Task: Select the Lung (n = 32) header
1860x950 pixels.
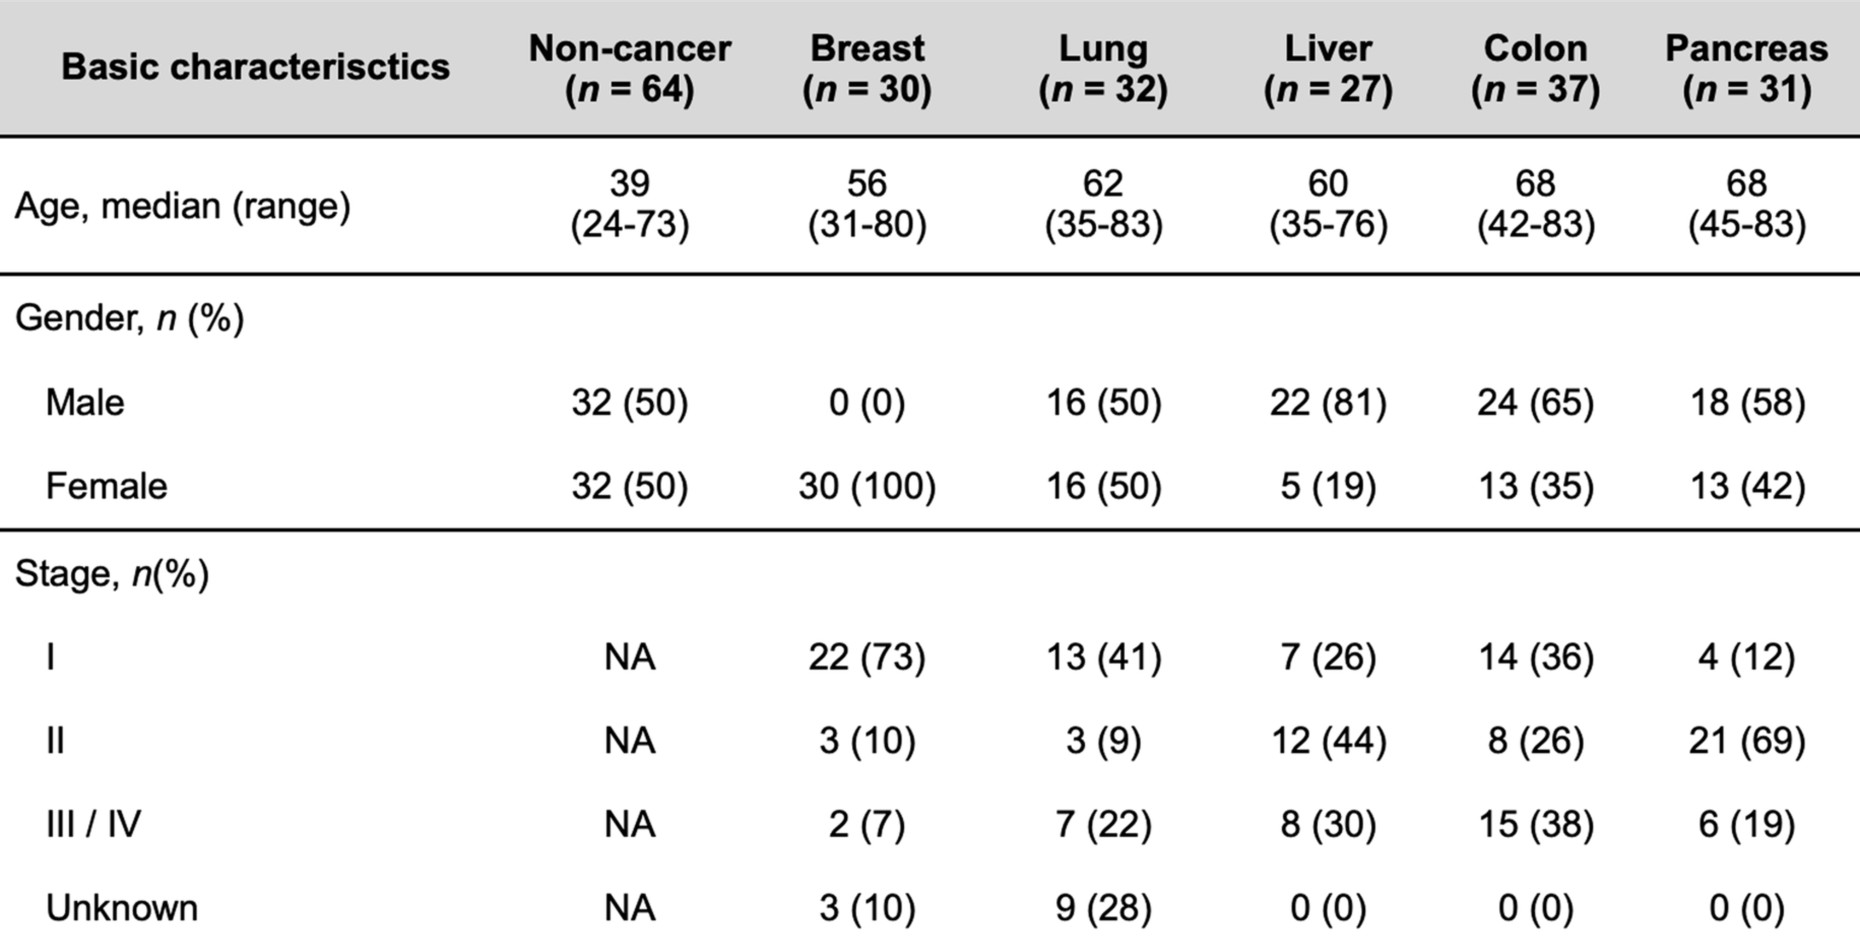Action: 1103,68
